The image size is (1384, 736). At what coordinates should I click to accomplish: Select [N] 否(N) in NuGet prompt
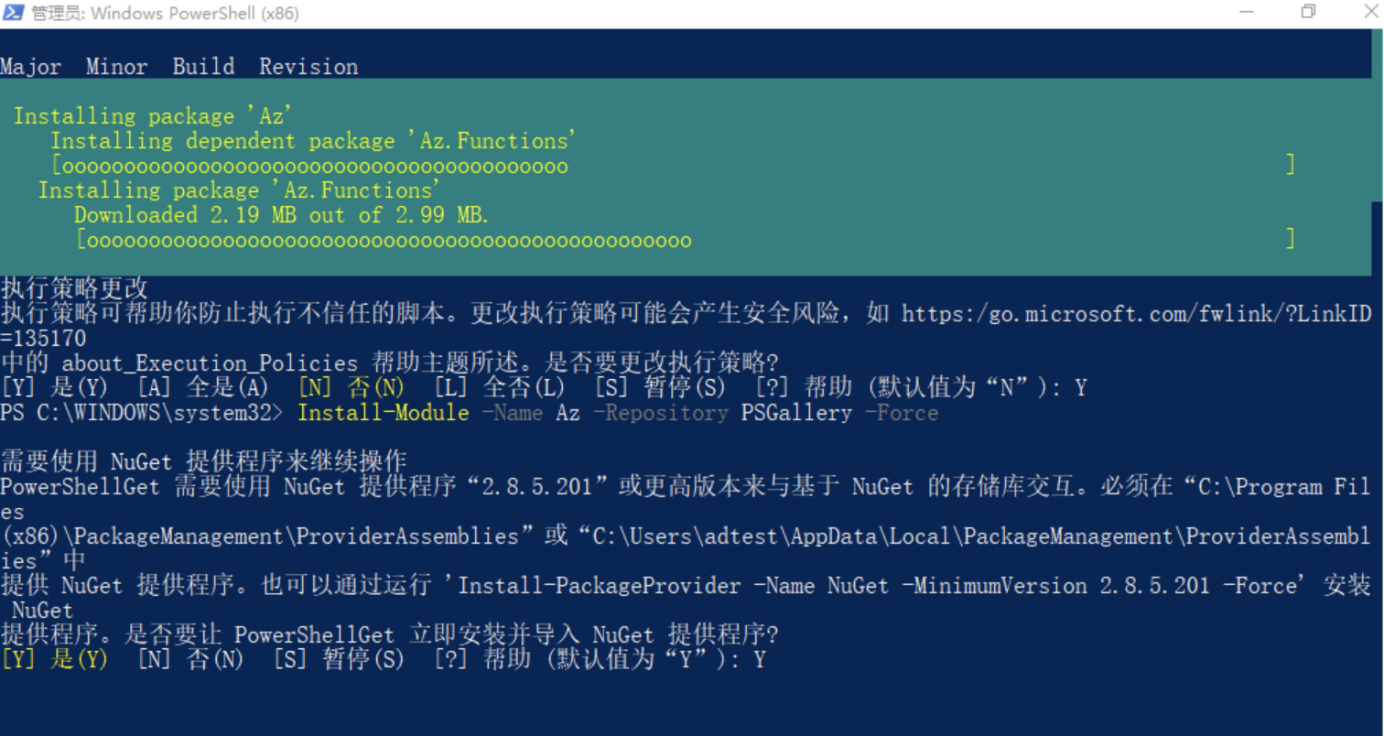coord(190,660)
